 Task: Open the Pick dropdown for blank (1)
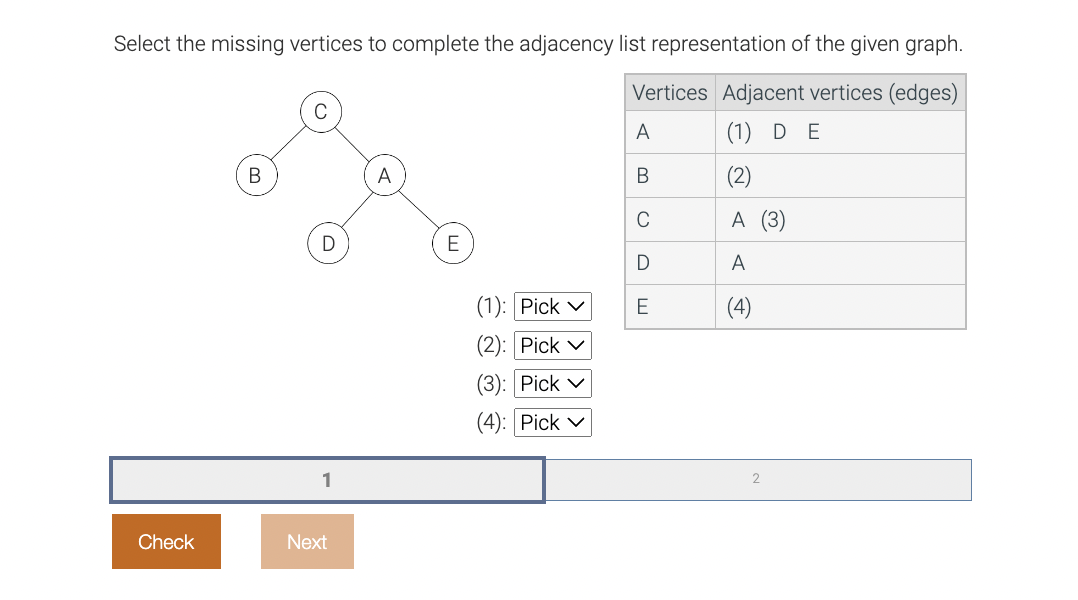[552, 306]
